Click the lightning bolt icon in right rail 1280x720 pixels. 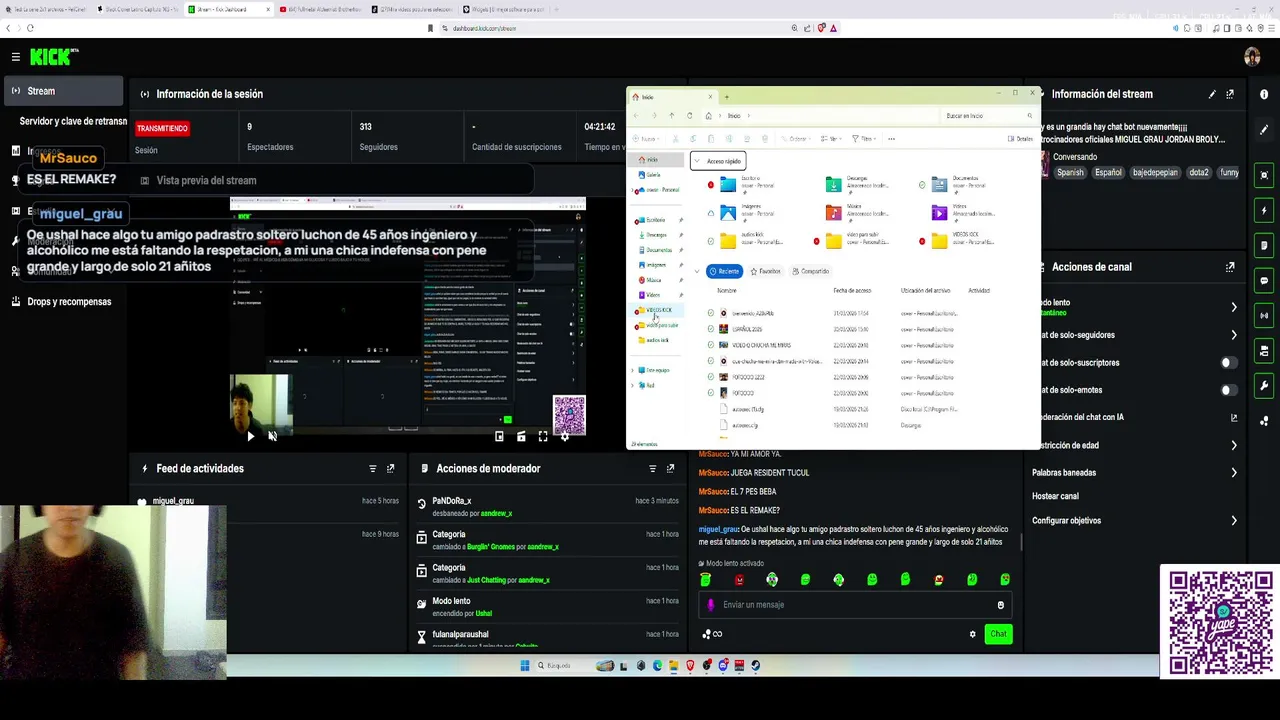coord(1265,211)
